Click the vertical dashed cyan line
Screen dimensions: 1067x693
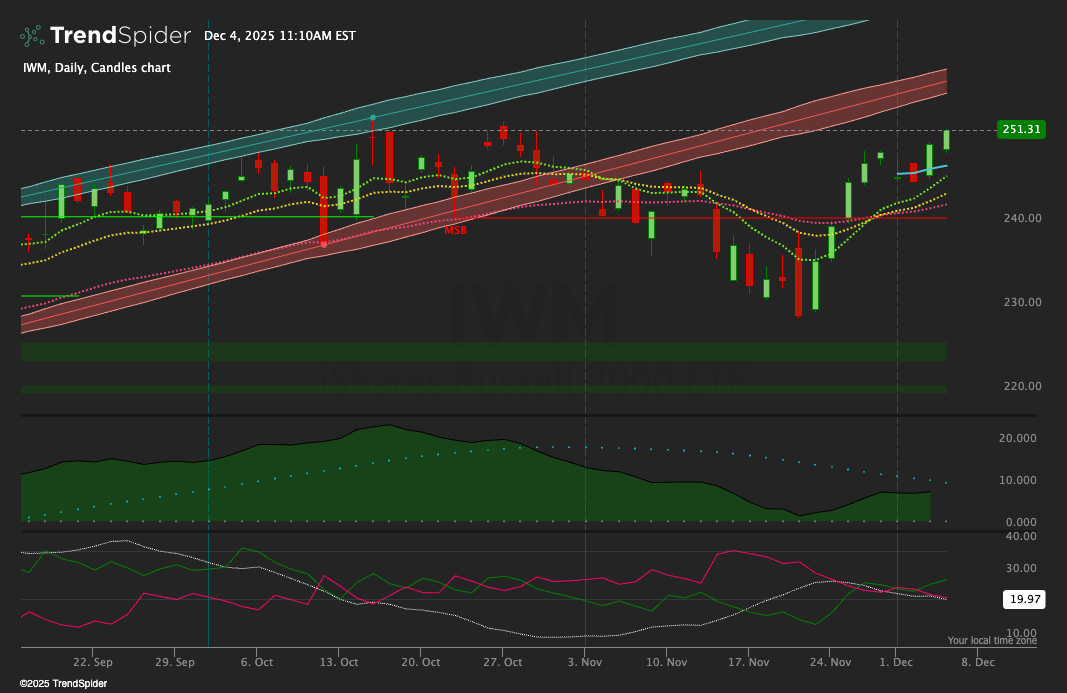[x=207, y=350]
